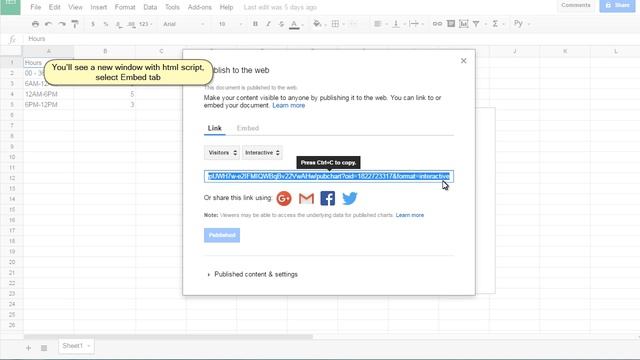The height and width of the screenshot is (360, 640).
Task: Select cell containing 6PM-12PM
Action: (x=49, y=105)
